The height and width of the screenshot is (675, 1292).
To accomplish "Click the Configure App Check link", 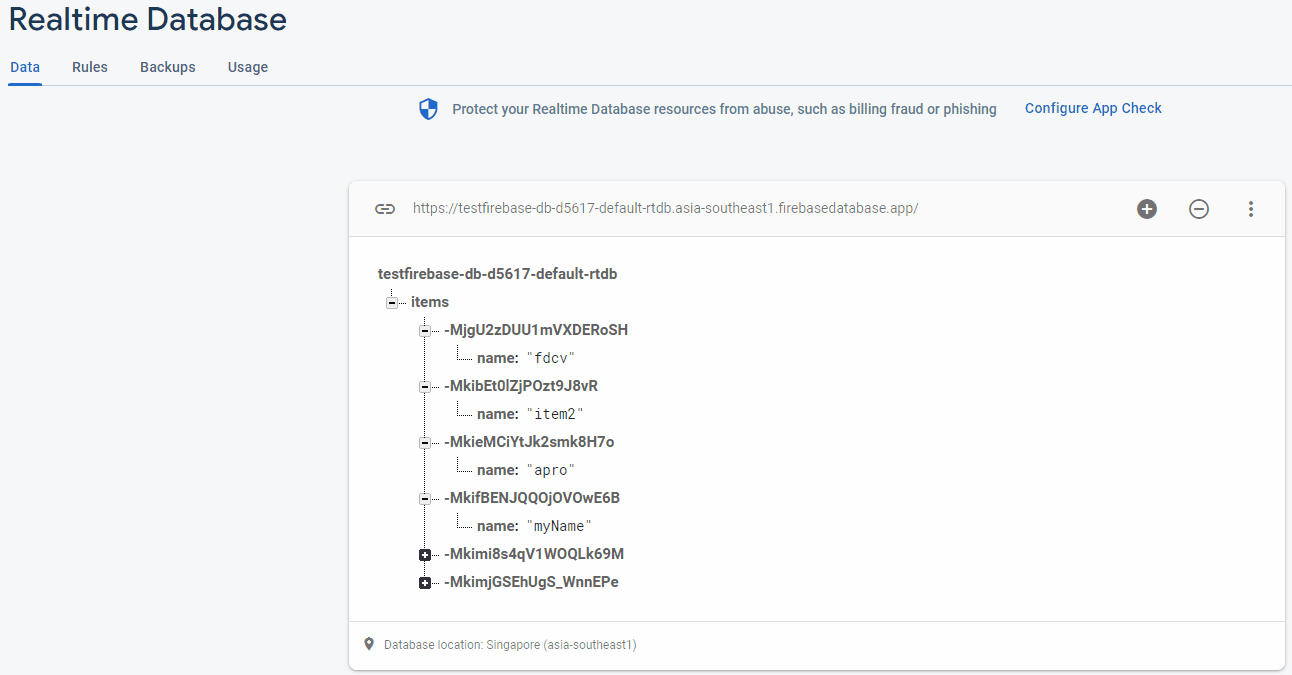I will [1093, 108].
